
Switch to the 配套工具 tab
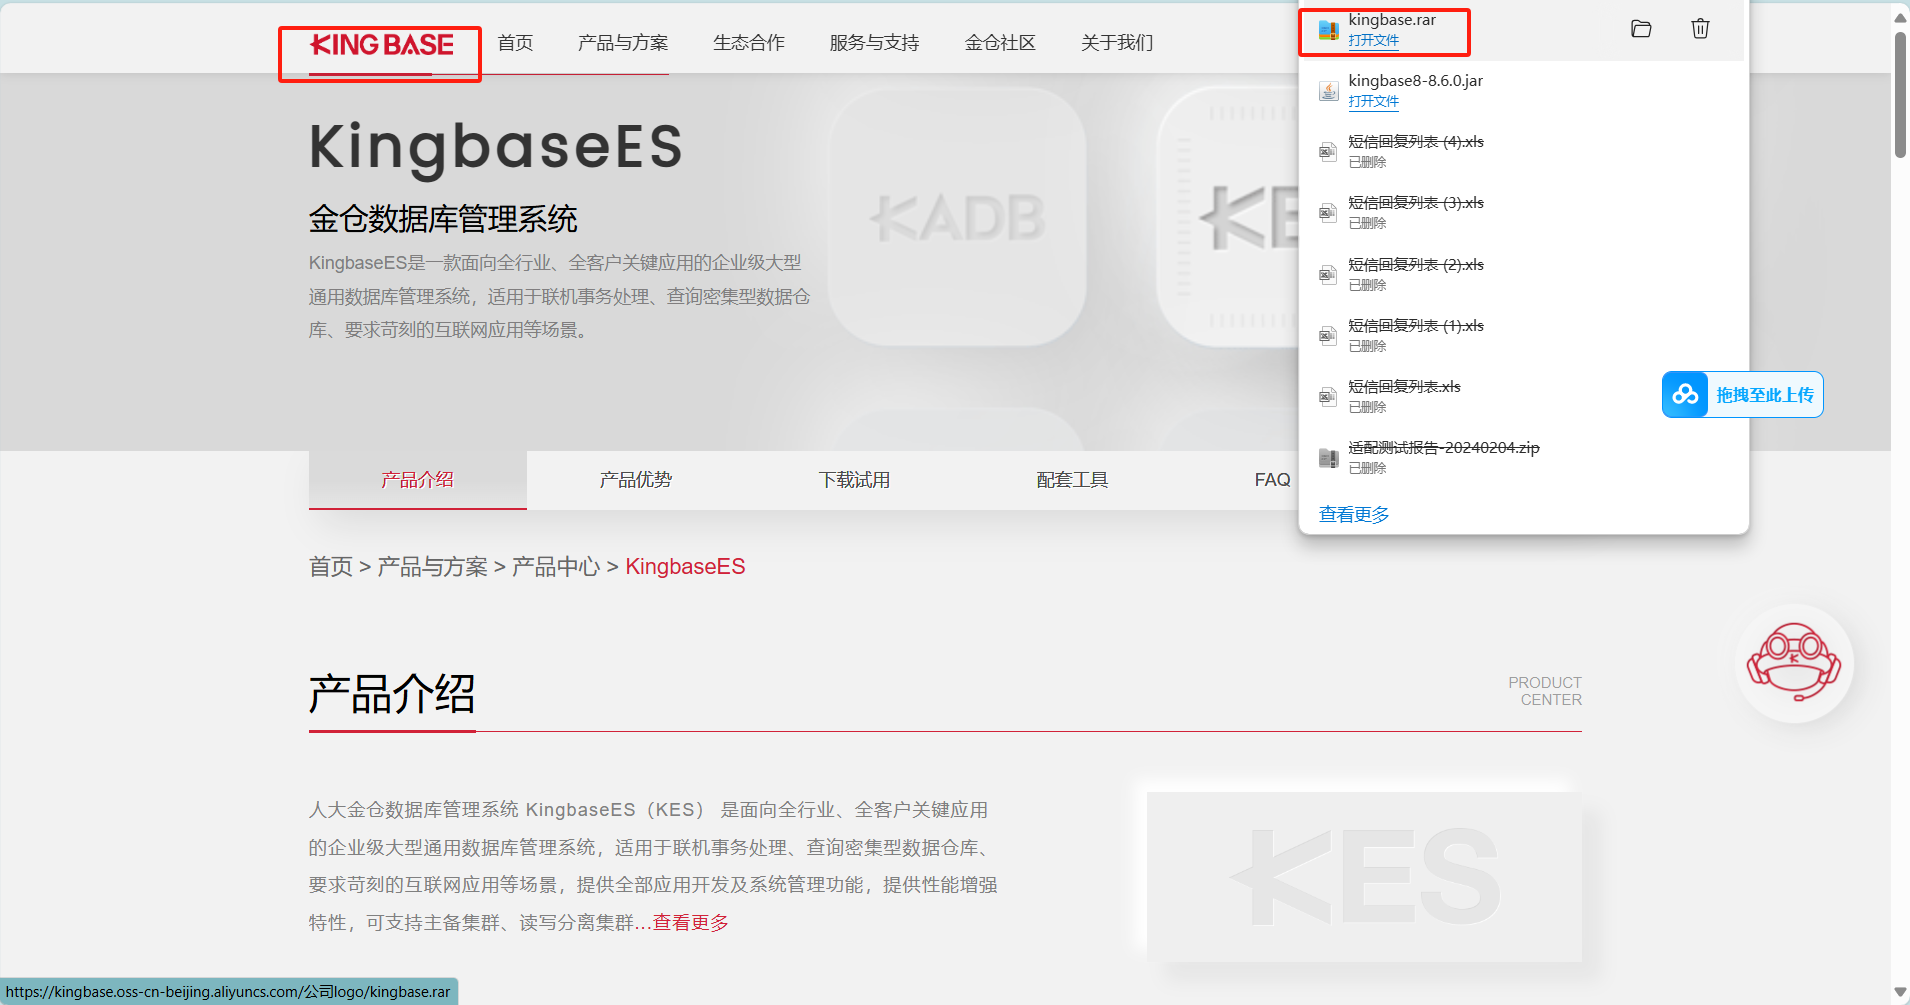pos(1072,480)
